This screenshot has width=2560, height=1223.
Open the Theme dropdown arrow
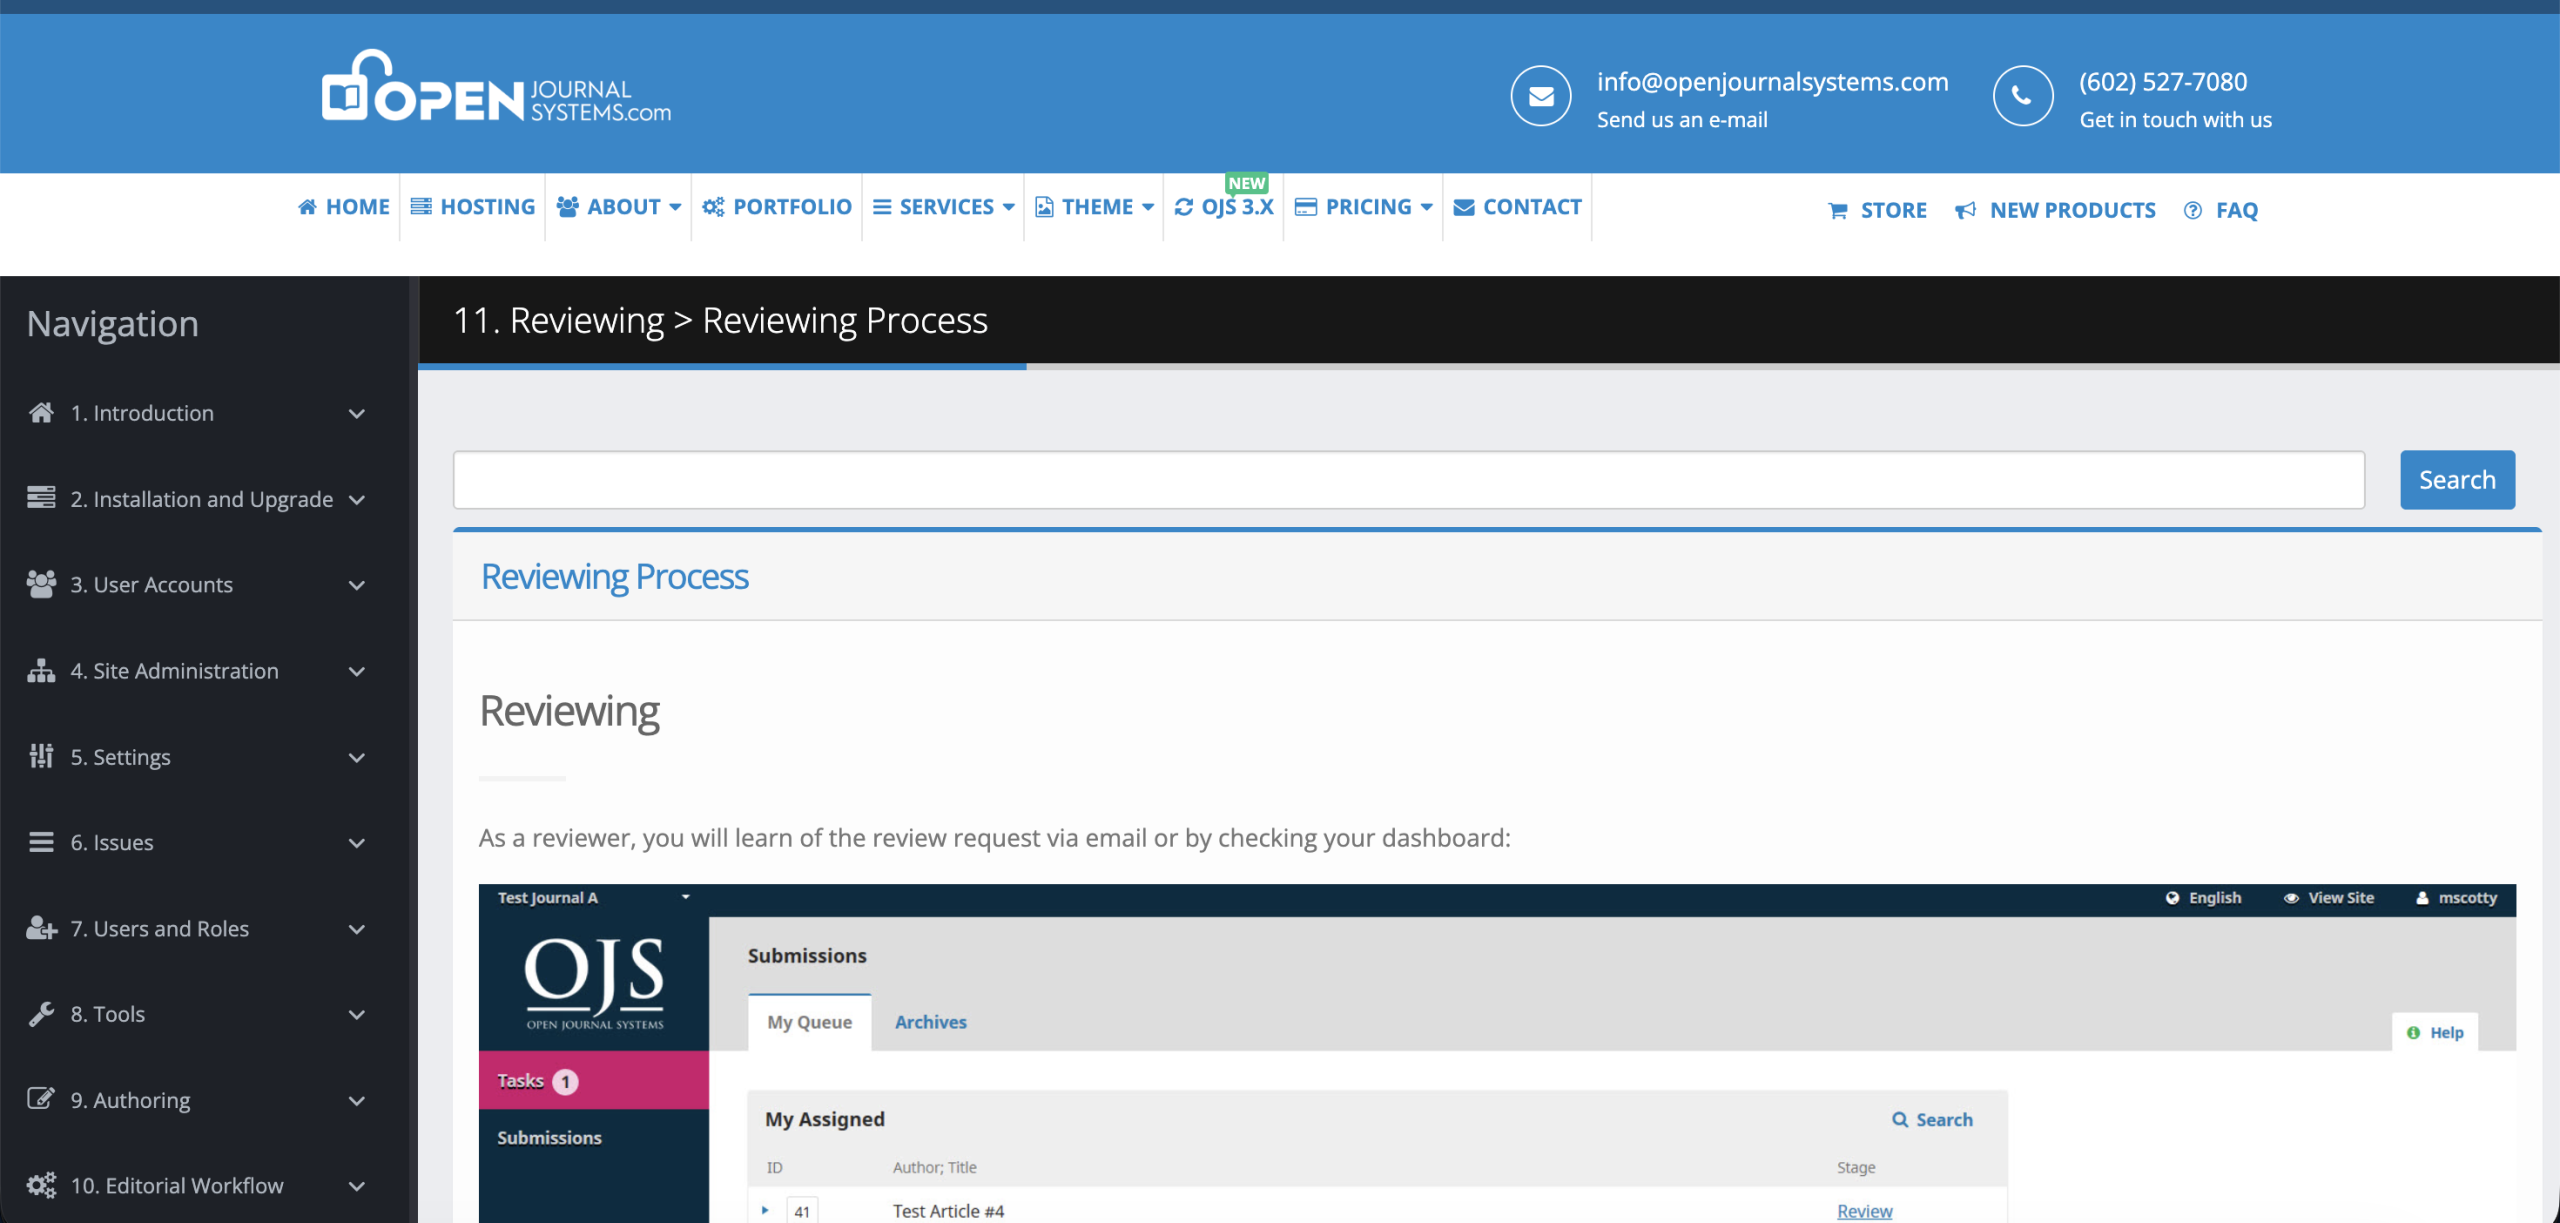pos(1148,208)
